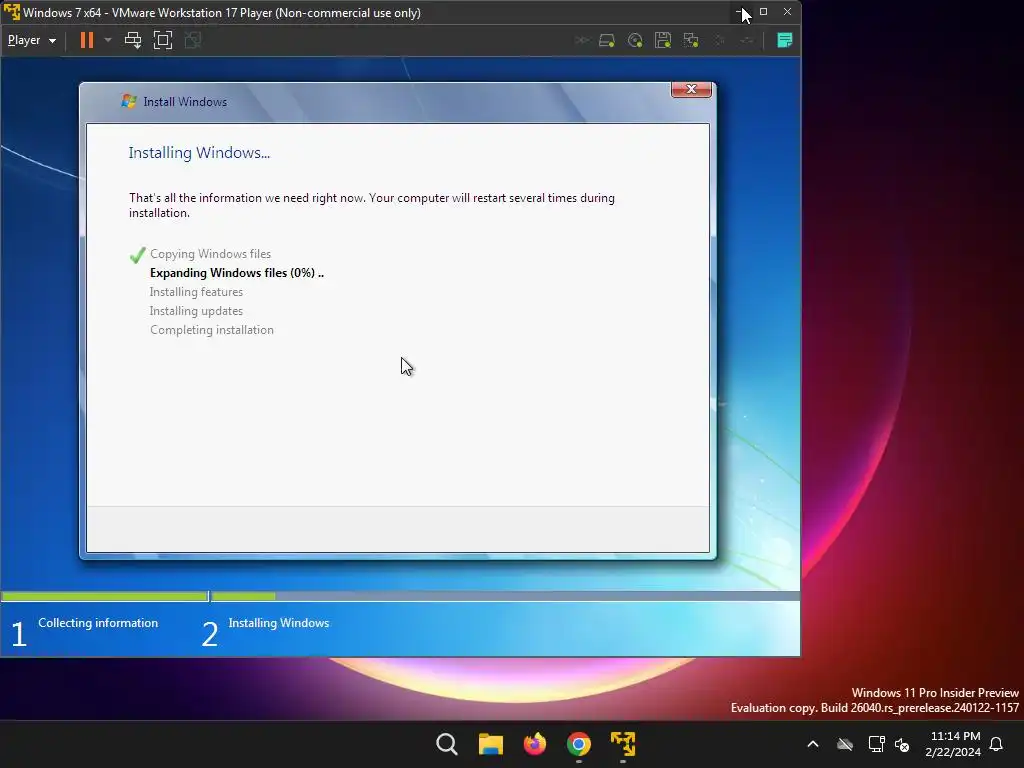
Task: Pause the virtual machine
Action: click(86, 40)
